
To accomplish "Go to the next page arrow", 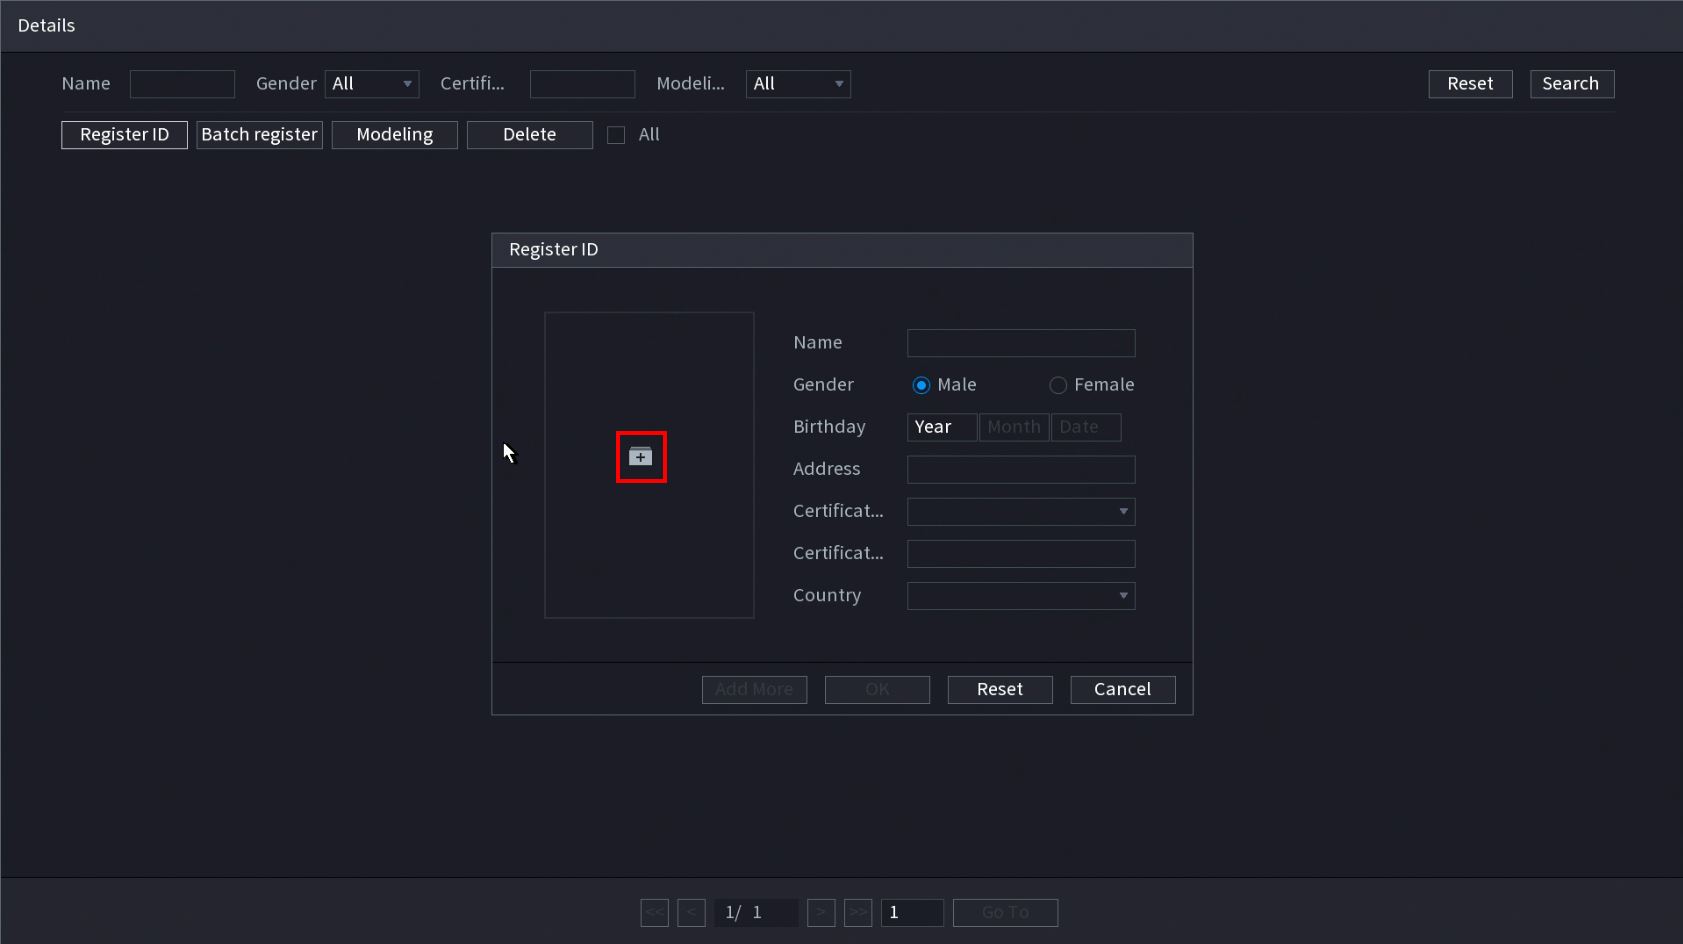I will (821, 912).
